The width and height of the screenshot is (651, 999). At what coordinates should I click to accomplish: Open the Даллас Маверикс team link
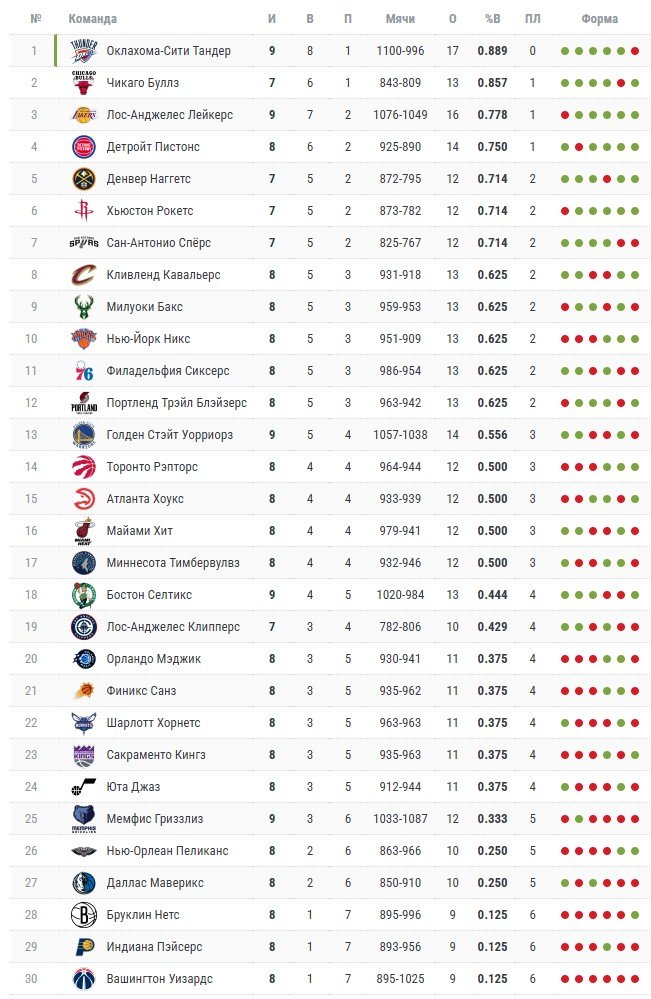[x=154, y=883]
